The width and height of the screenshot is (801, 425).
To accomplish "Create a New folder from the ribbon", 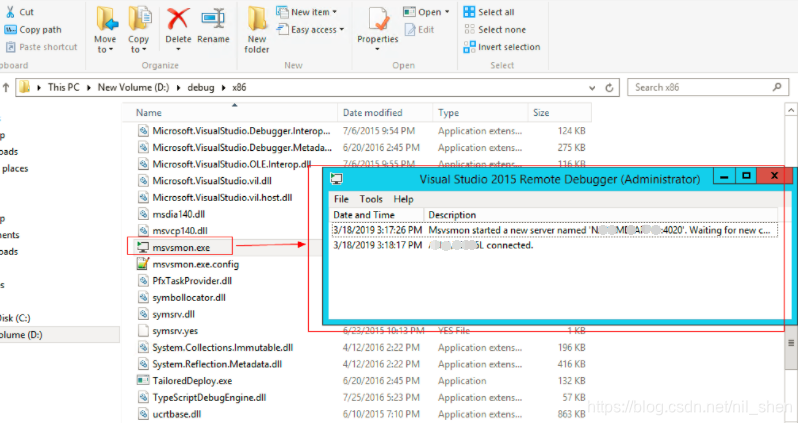I will 256,31.
